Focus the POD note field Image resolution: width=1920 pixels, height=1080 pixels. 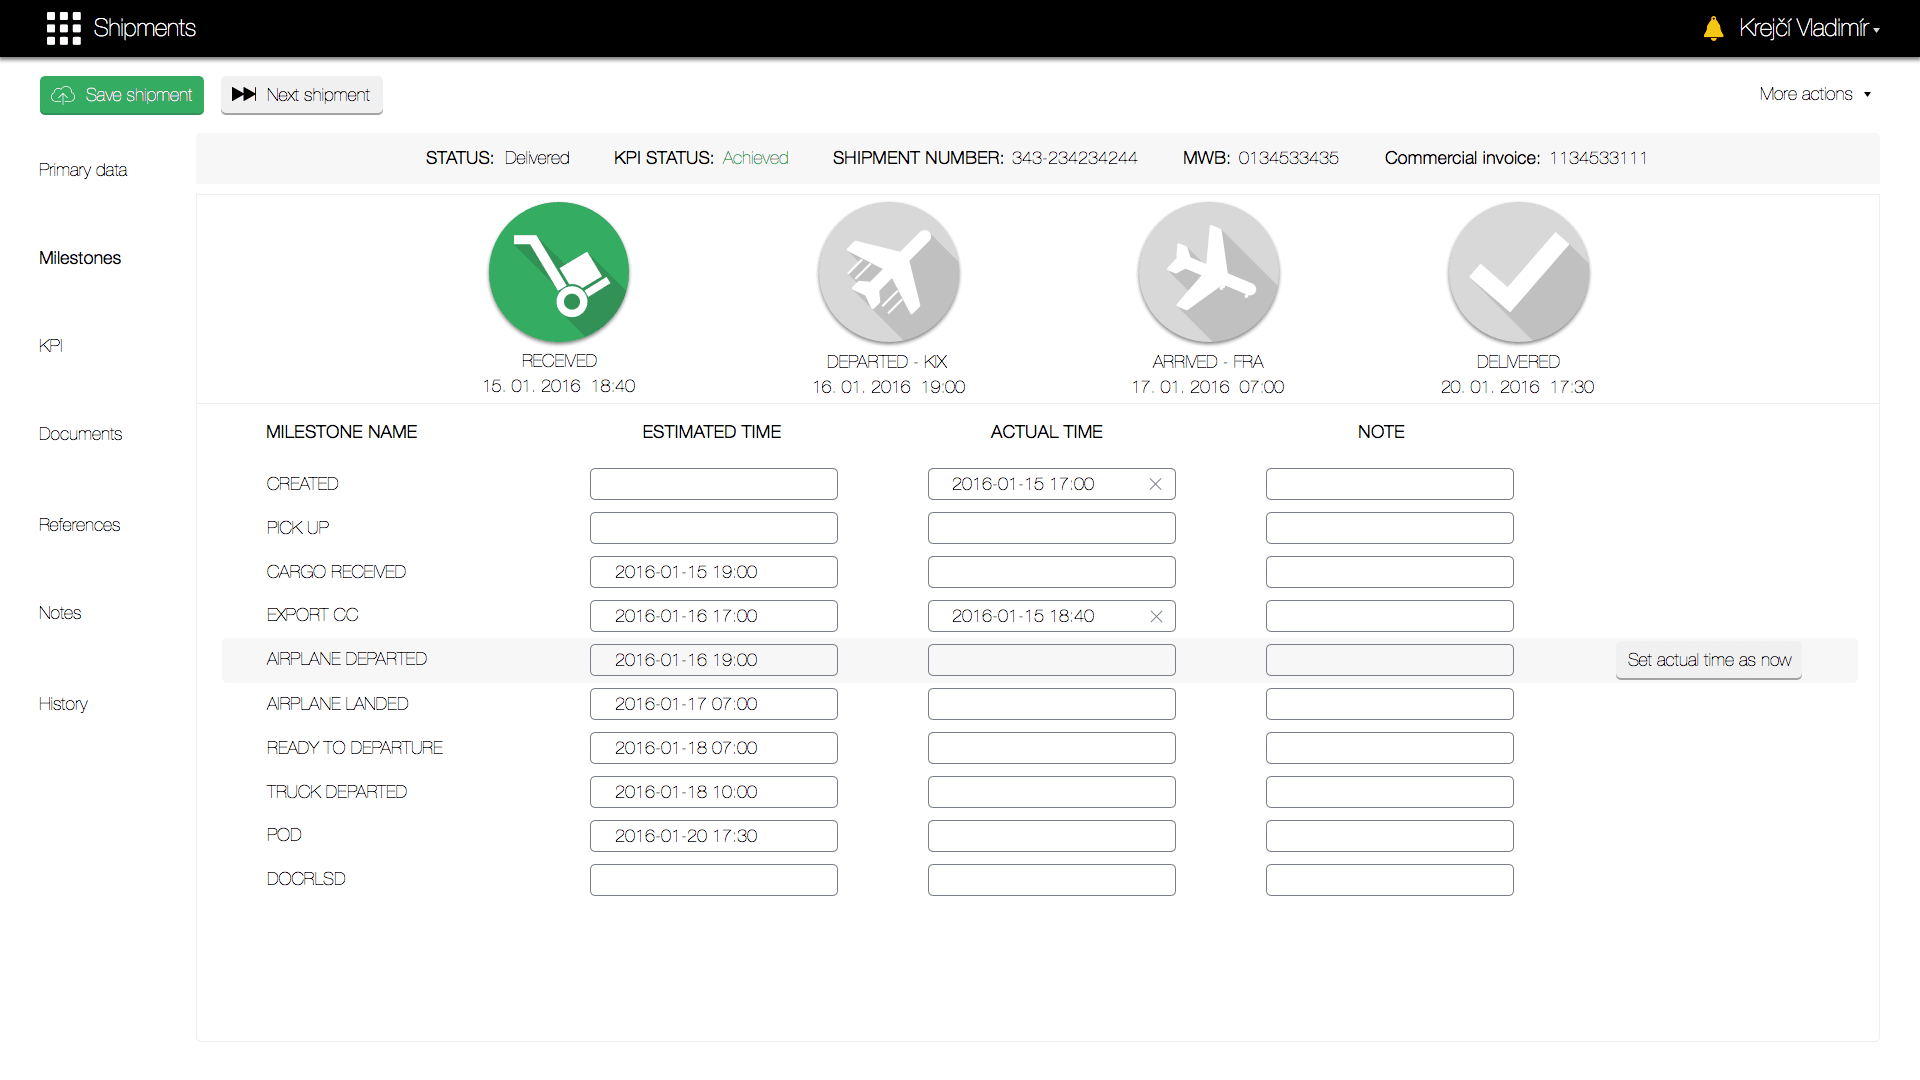click(1389, 835)
